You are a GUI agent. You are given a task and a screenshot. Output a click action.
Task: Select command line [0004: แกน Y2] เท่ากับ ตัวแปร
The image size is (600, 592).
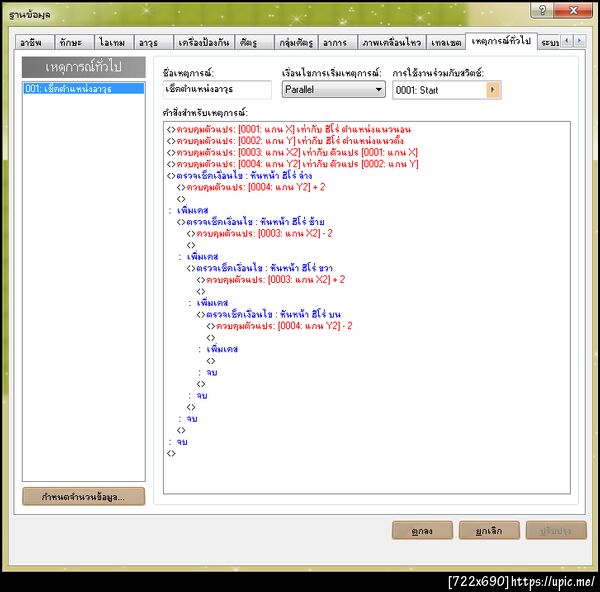tap(293, 164)
